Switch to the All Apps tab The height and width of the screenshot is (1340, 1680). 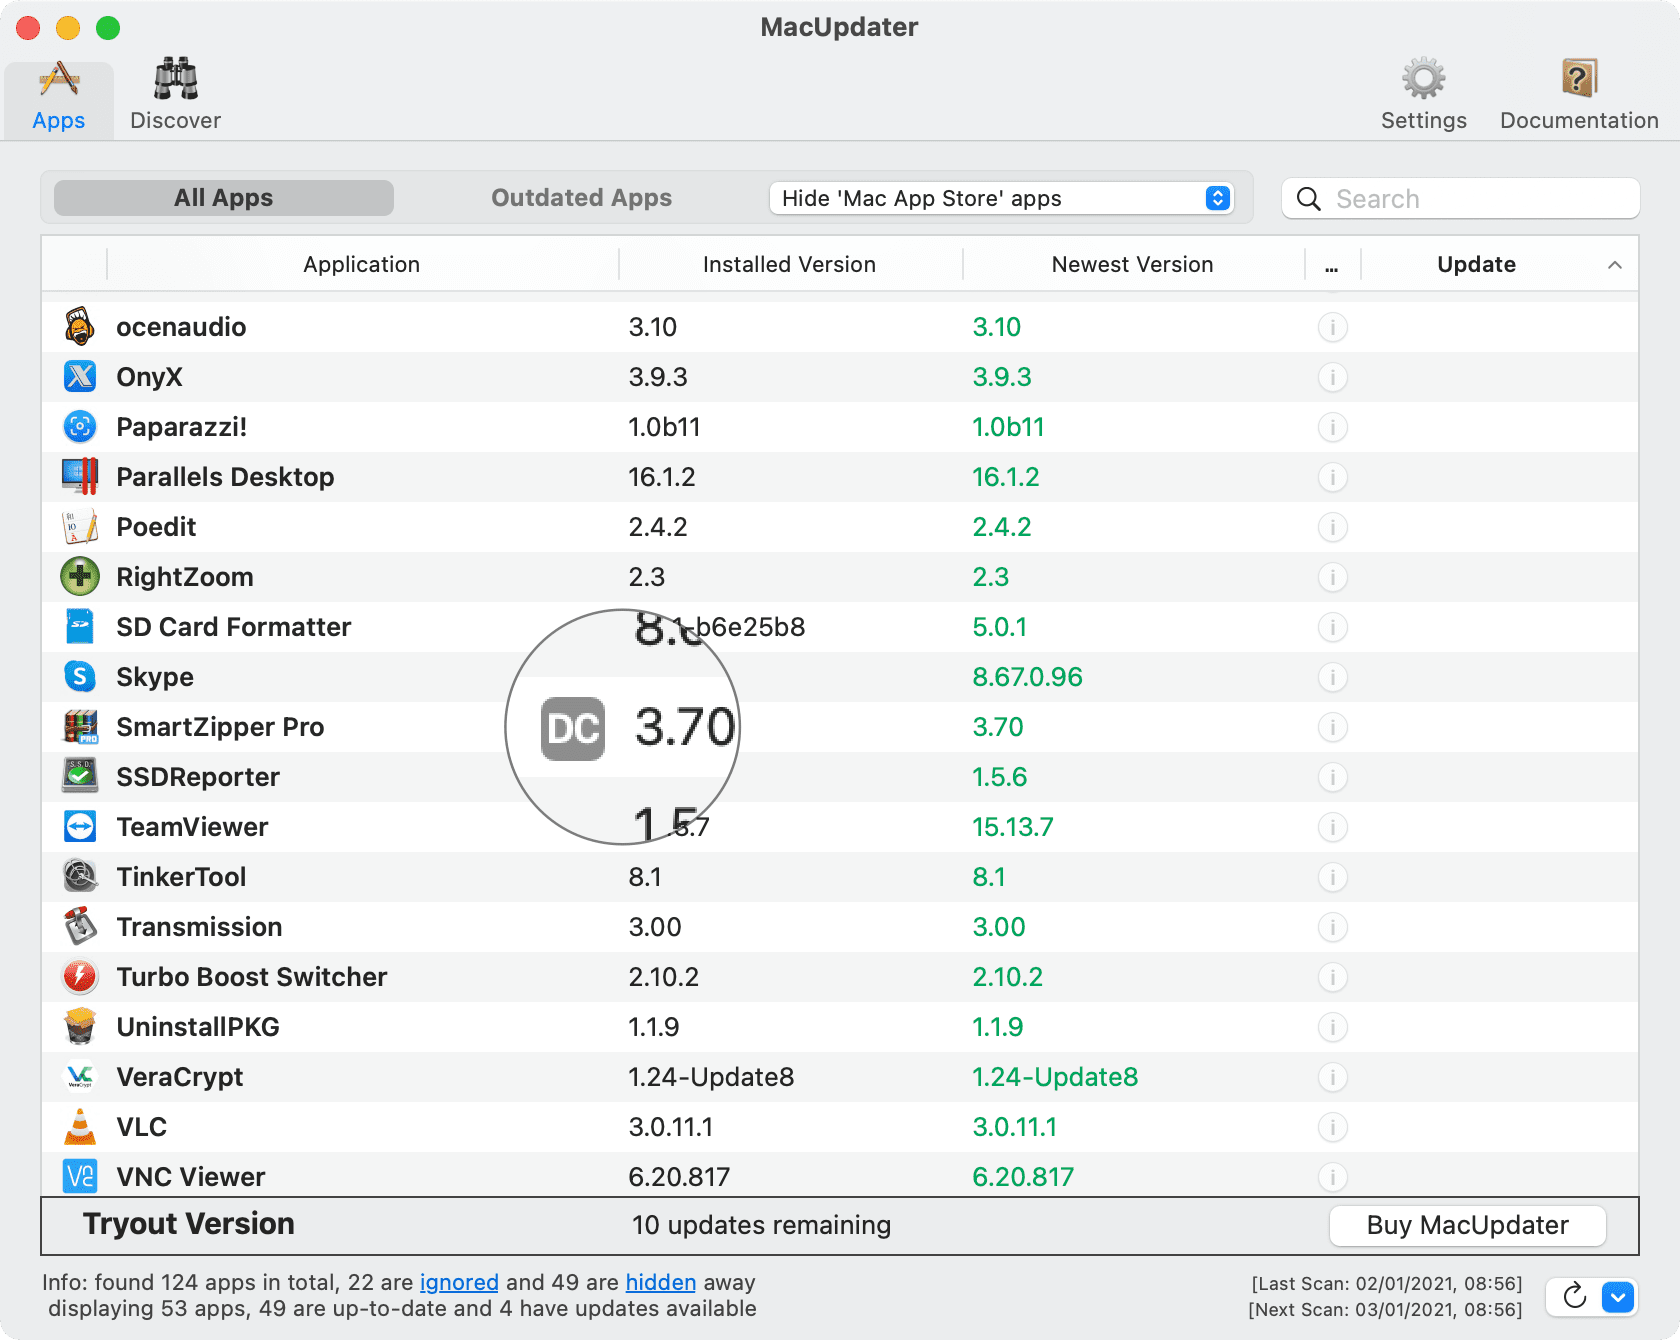[224, 198]
